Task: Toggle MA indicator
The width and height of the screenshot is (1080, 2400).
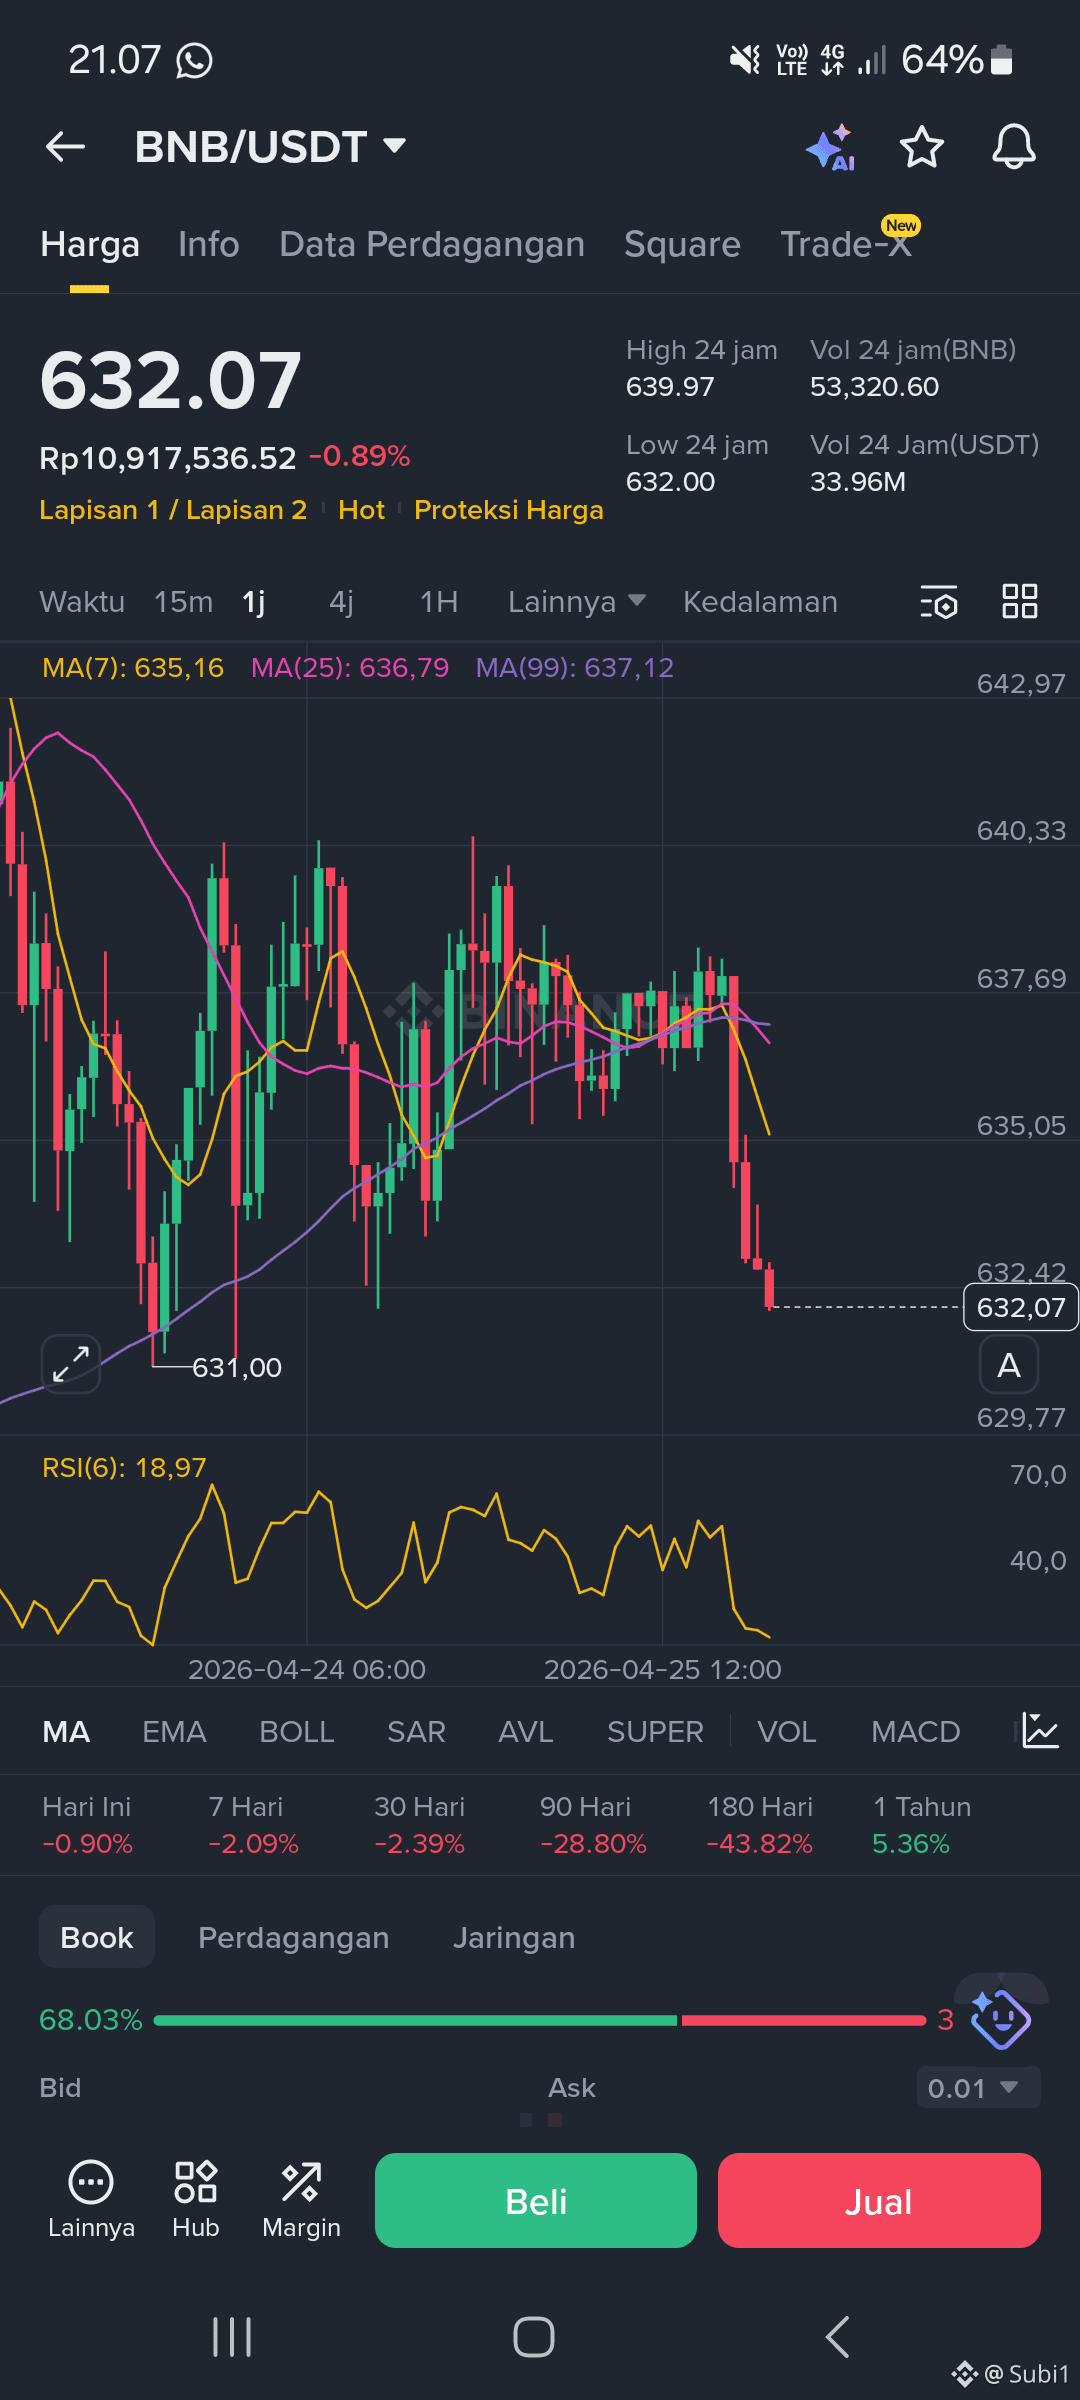Action: coord(67,1731)
